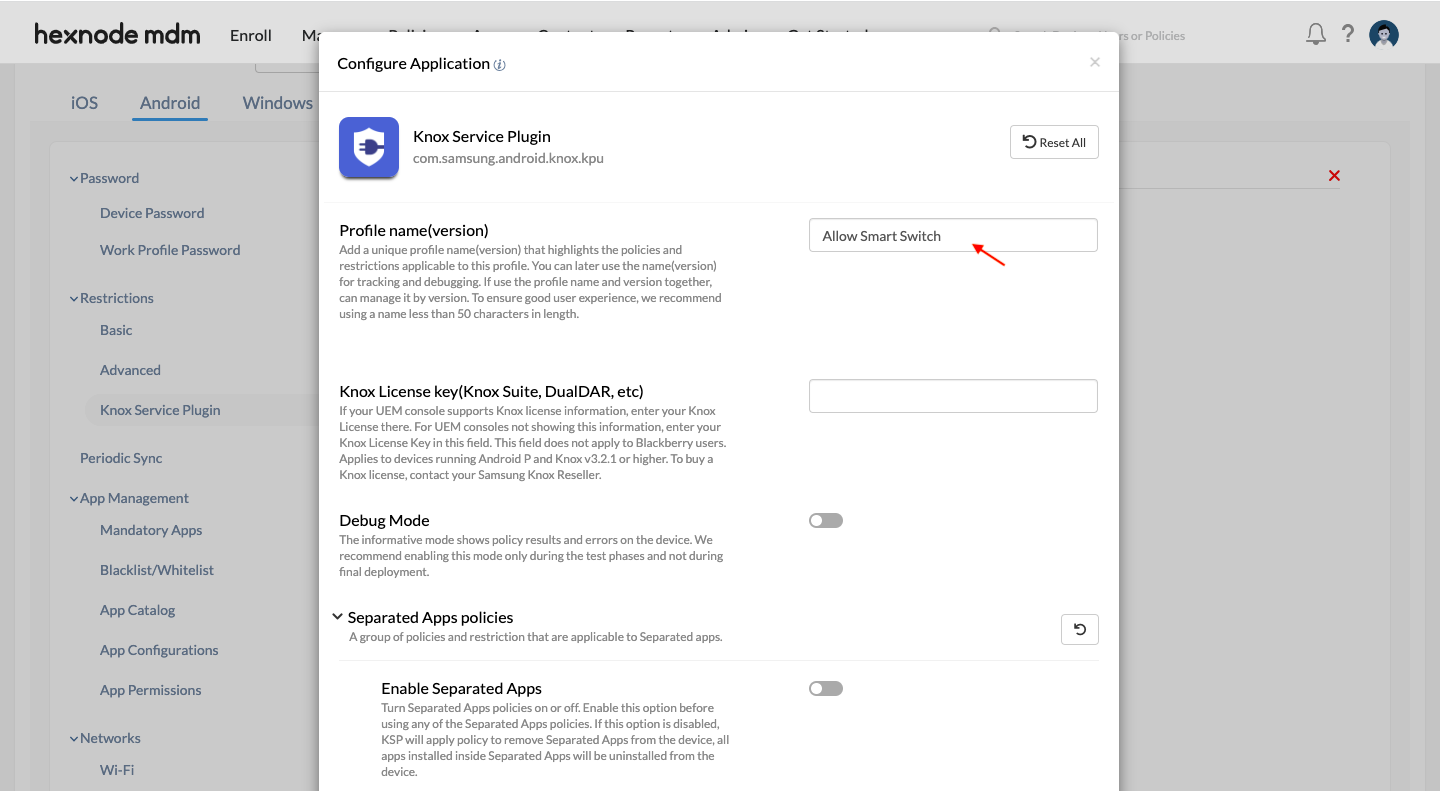The height and width of the screenshot is (791, 1440).
Task: Open Mandatory Apps settings
Action: pyautogui.click(x=151, y=530)
